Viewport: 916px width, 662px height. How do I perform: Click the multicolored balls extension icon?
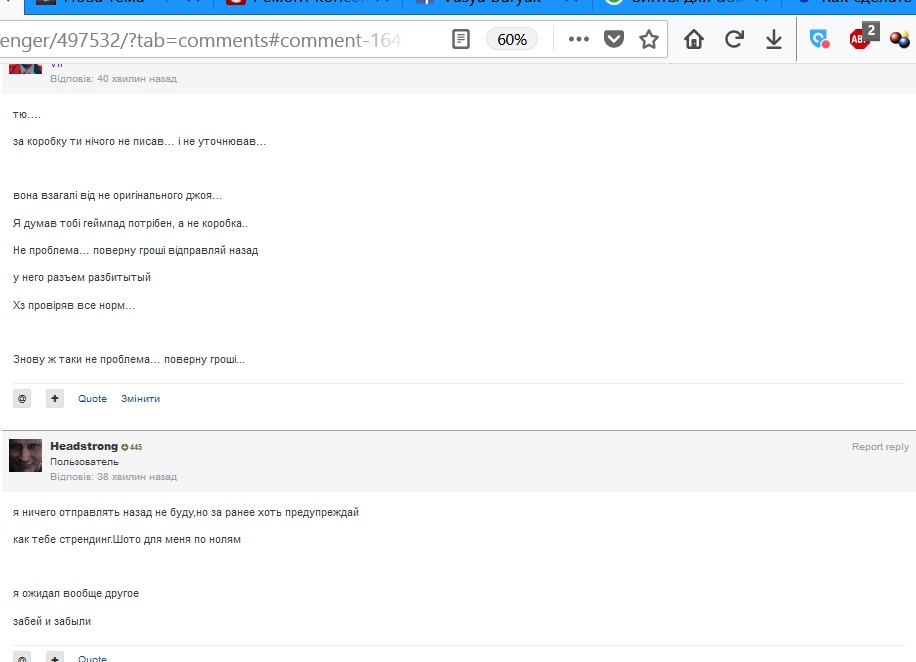pos(899,40)
